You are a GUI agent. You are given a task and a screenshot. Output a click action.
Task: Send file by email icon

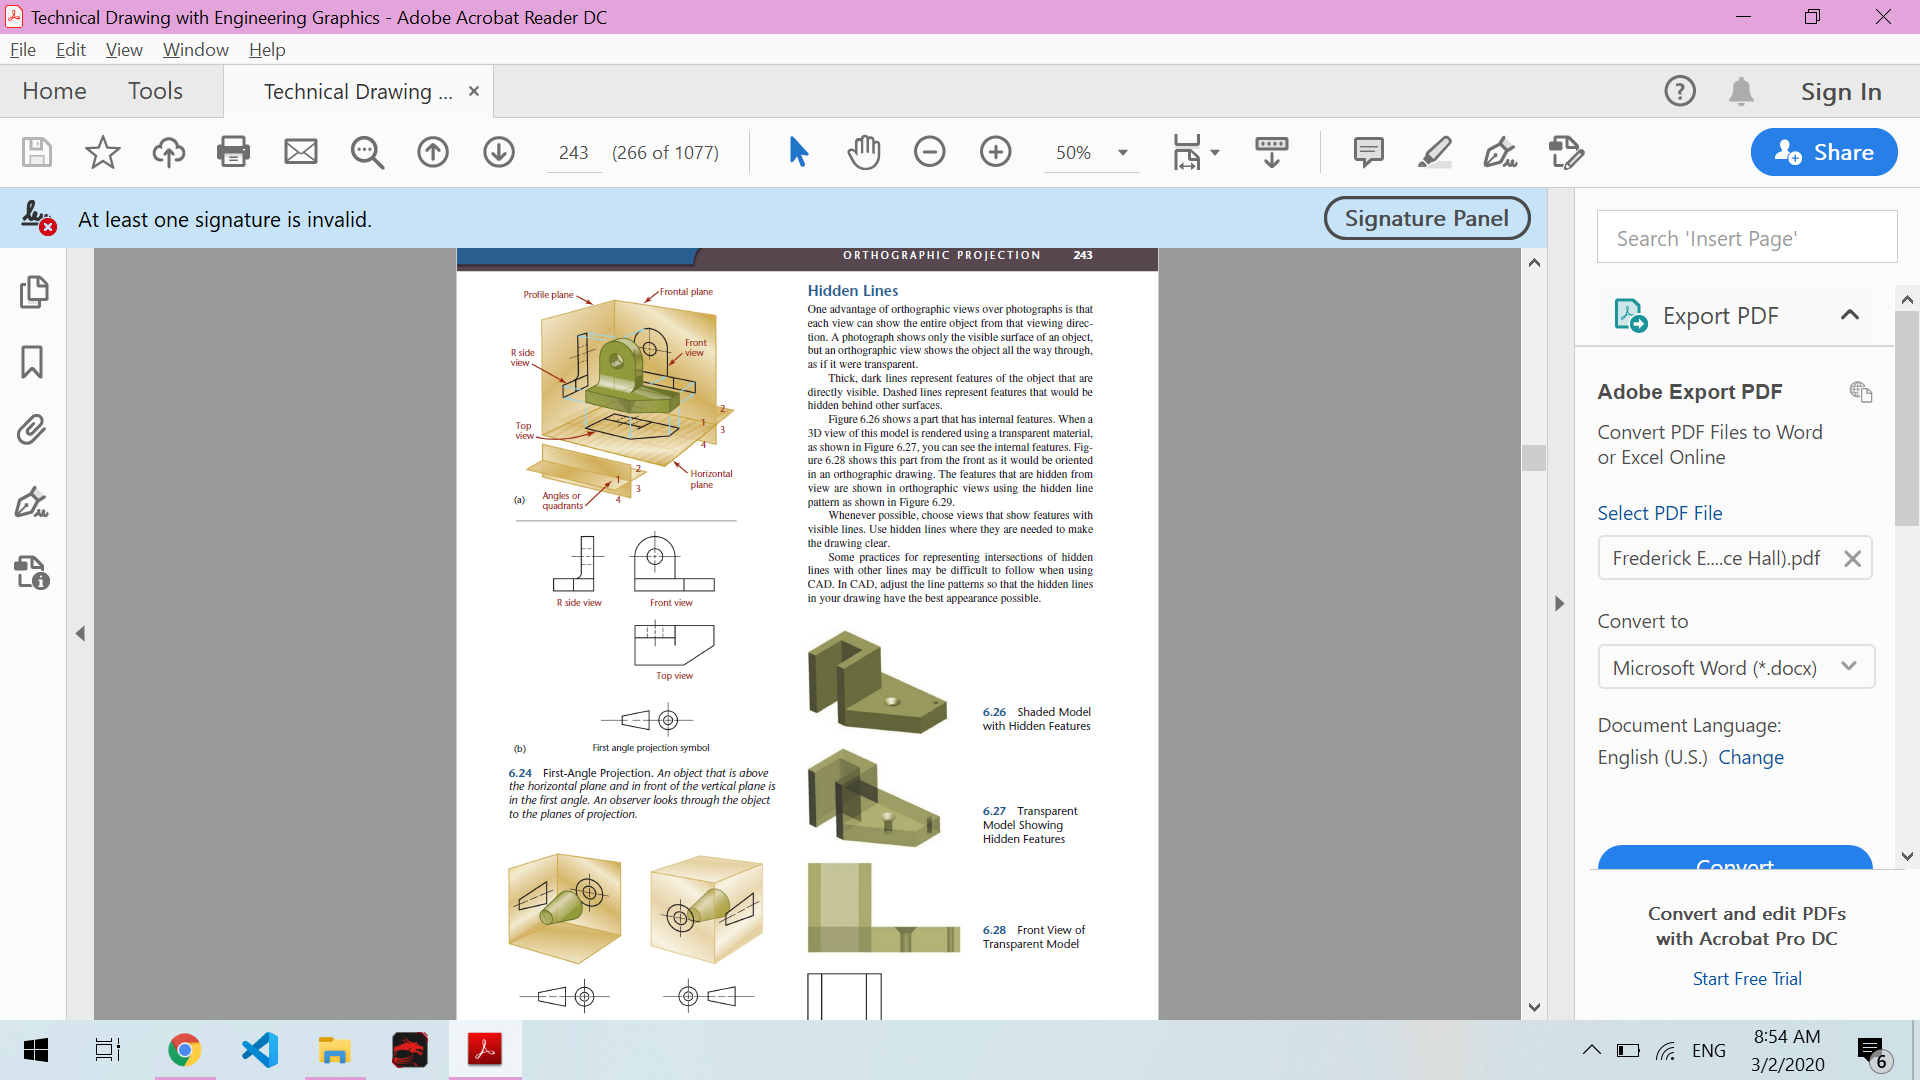click(300, 152)
